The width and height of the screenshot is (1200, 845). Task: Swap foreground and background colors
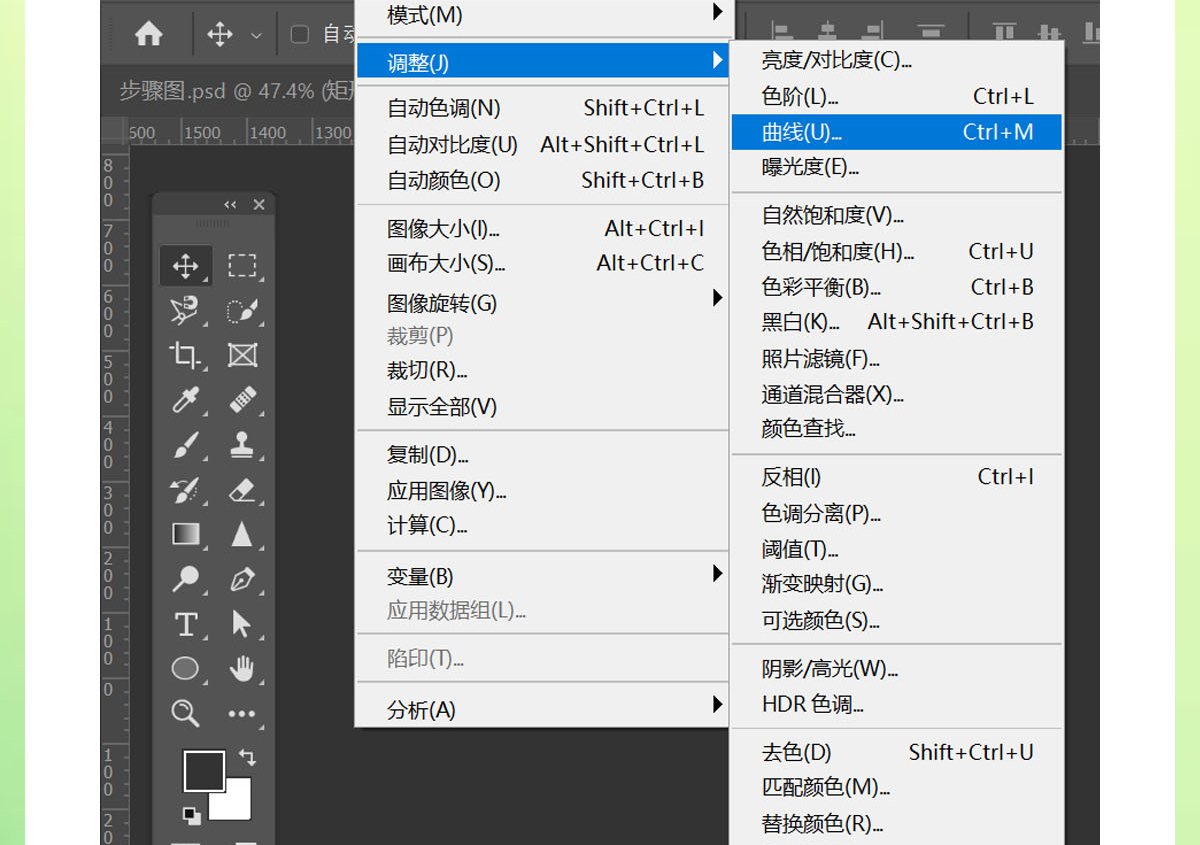pos(247,758)
